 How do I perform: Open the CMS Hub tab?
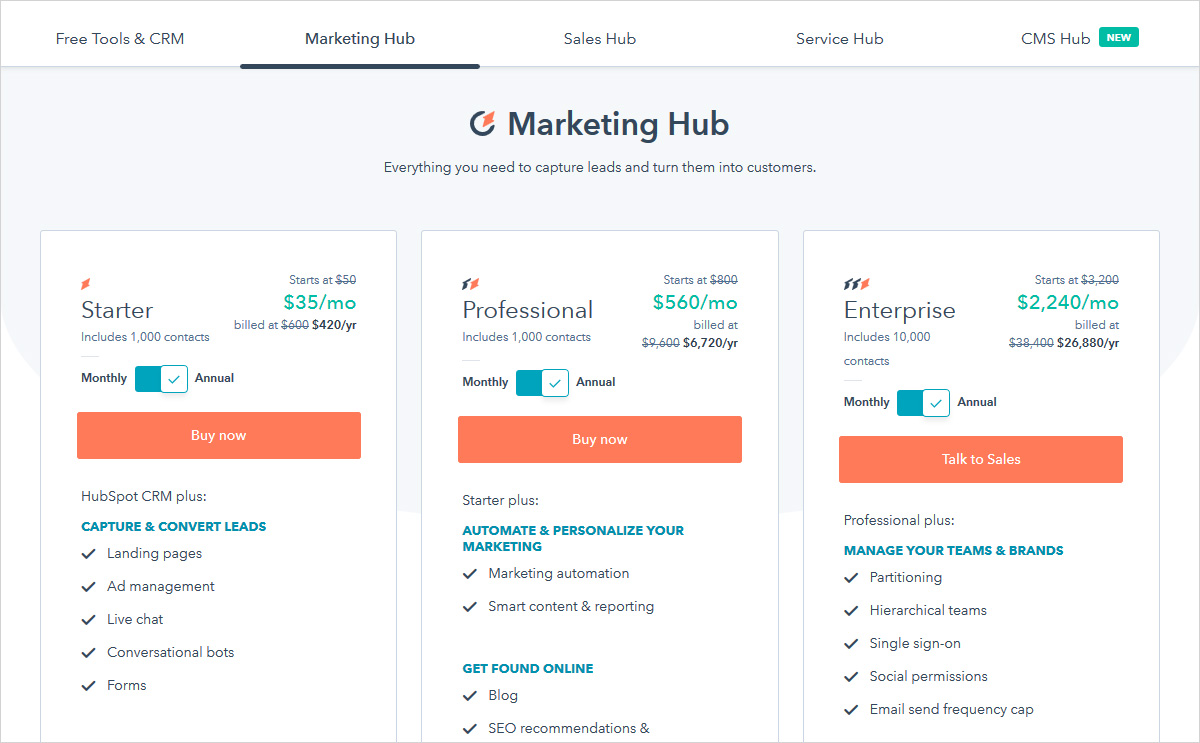pyautogui.click(x=1055, y=39)
